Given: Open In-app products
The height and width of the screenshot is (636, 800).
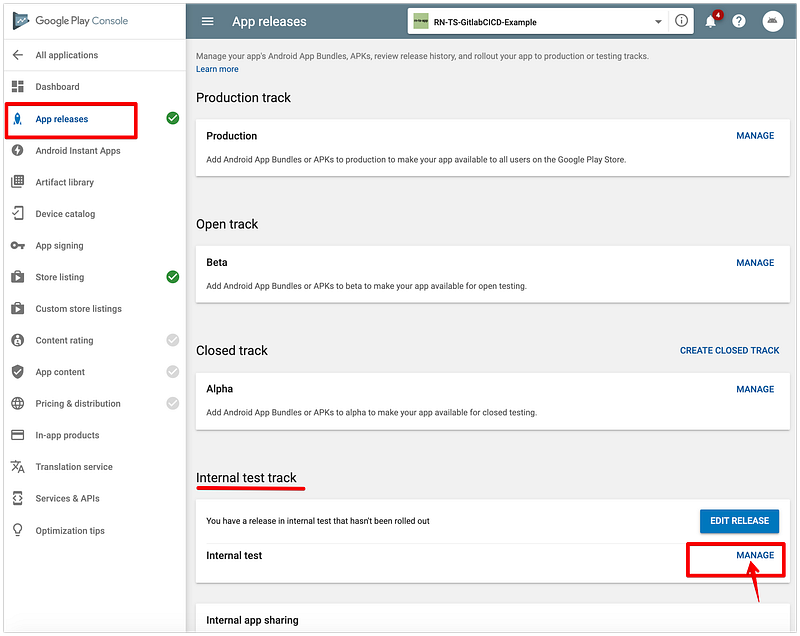Looking at the screenshot, I should click(67, 435).
